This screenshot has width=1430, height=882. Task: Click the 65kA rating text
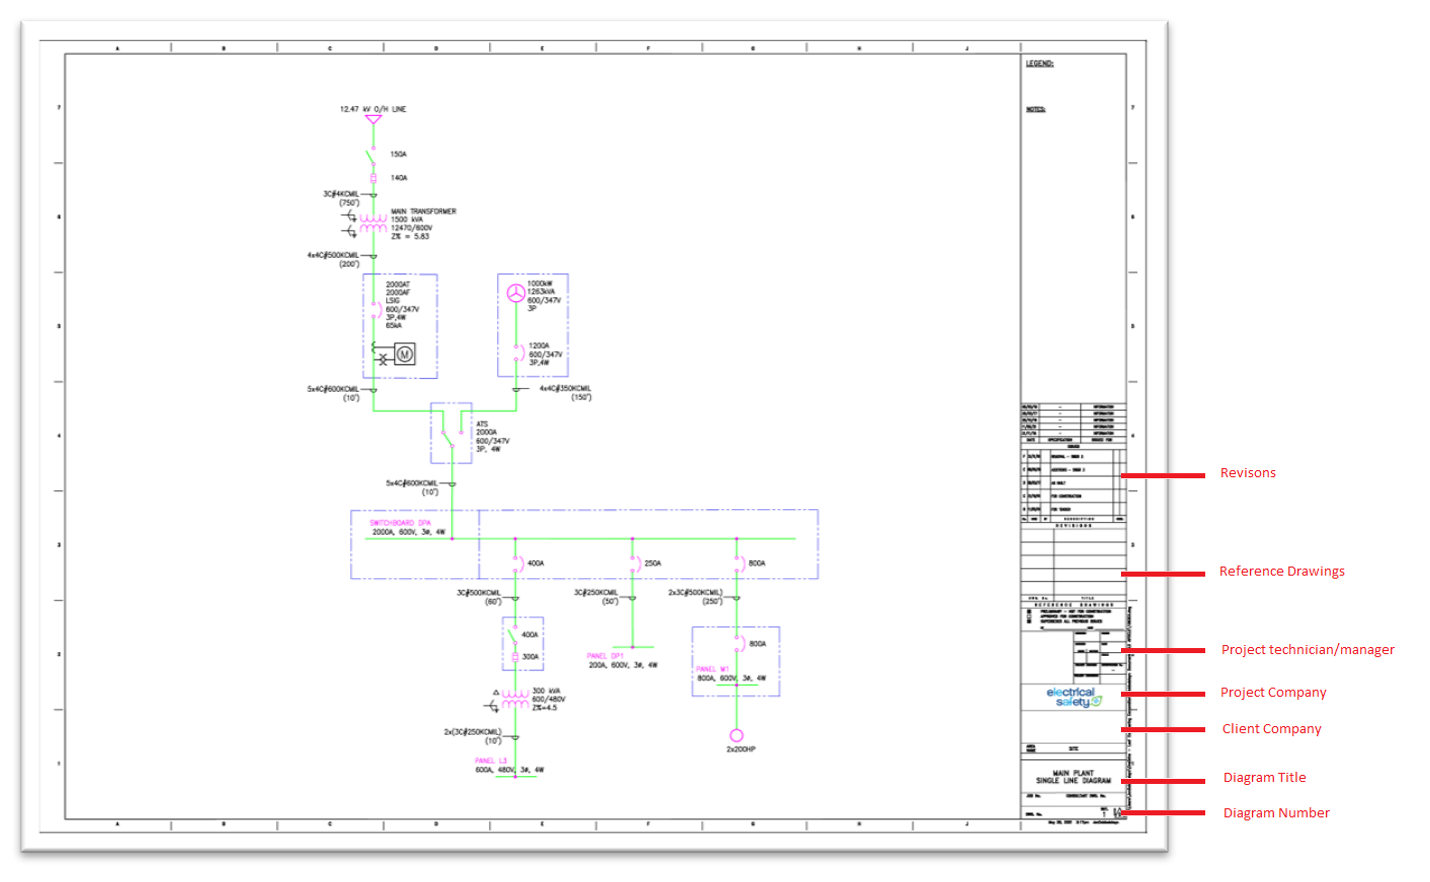coord(394,326)
